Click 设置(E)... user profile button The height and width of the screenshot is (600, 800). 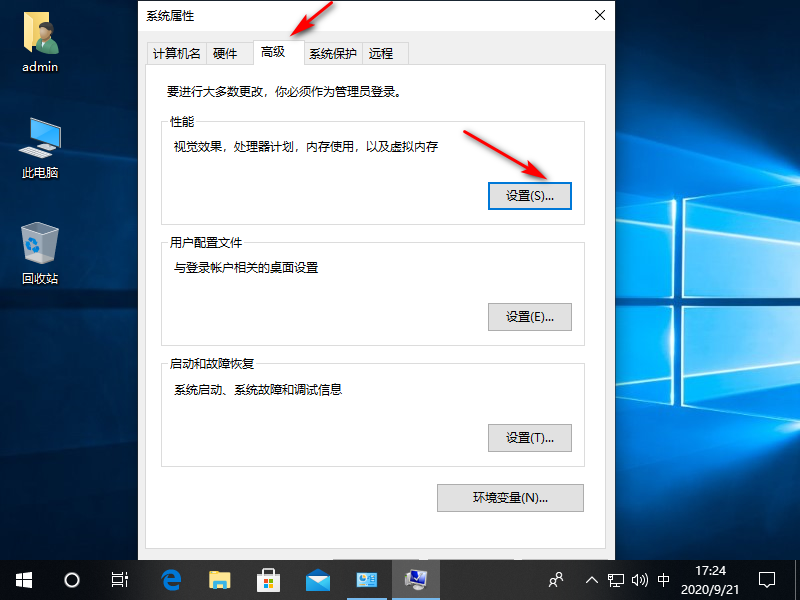pos(530,317)
